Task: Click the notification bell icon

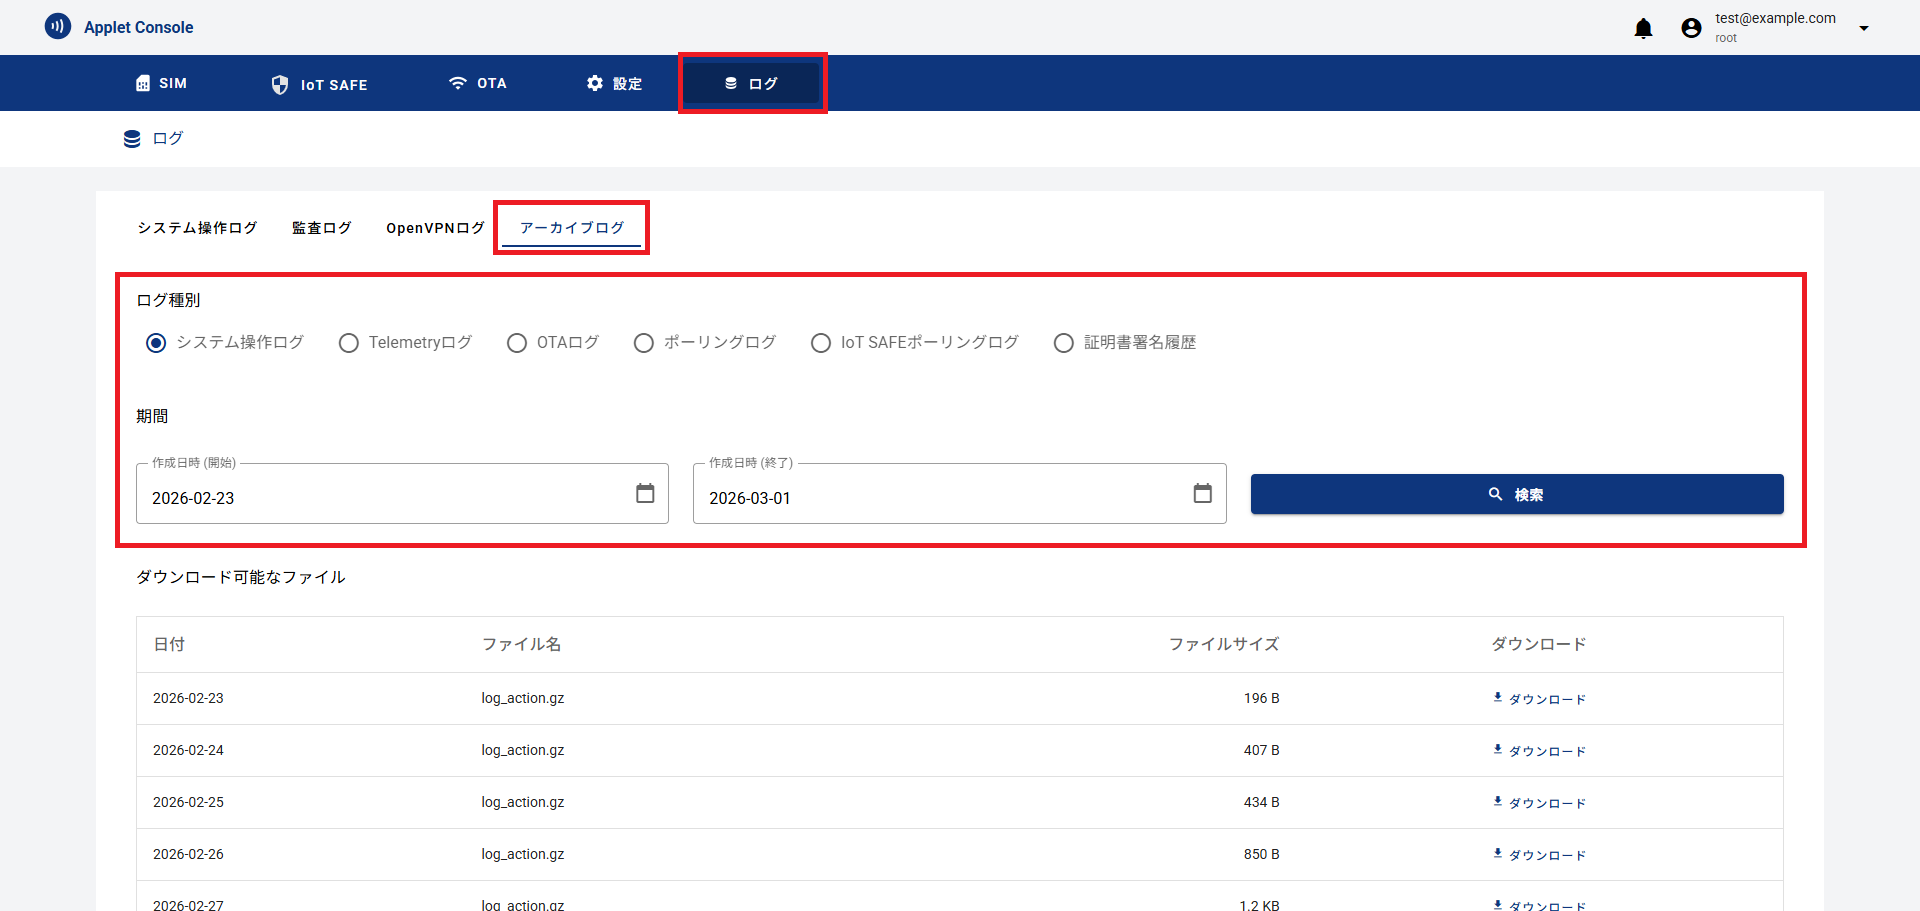Action: [x=1643, y=28]
